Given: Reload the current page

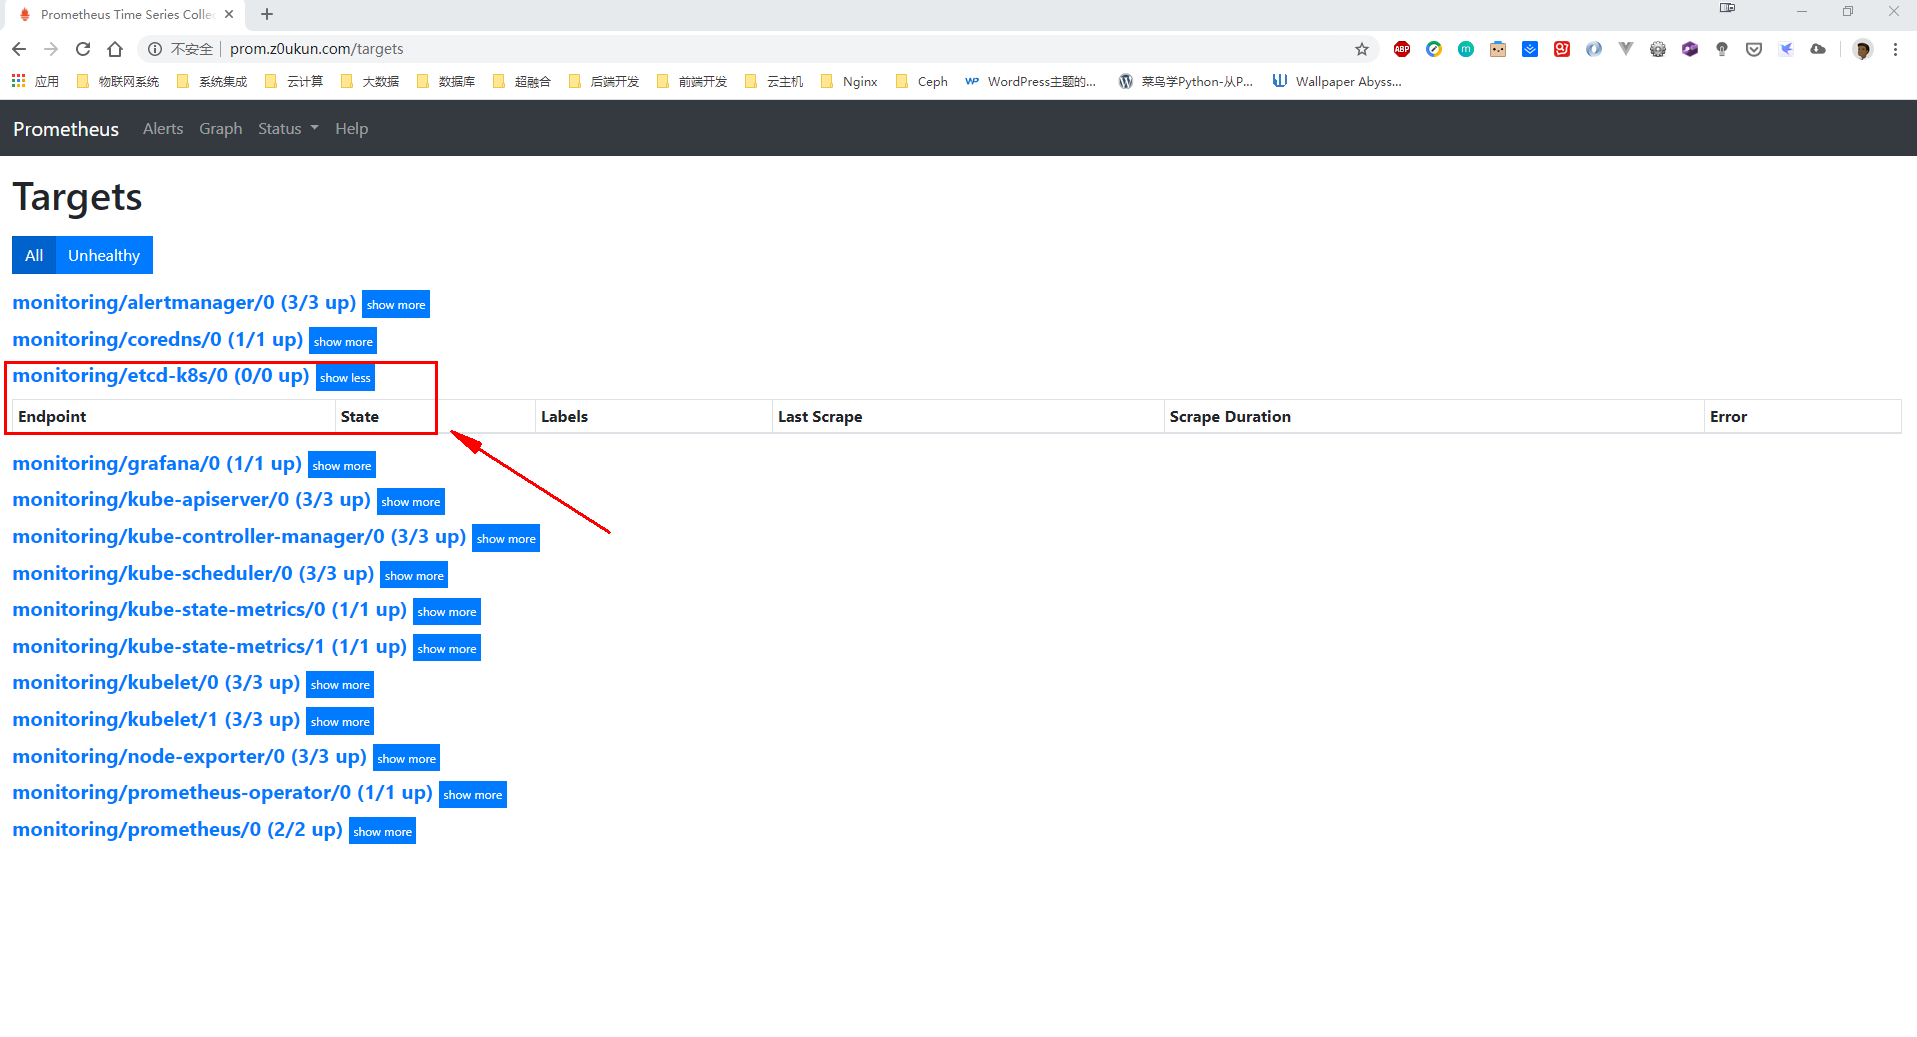Looking at the screenshot, I should pyautogui.click(x=83, y=49).
